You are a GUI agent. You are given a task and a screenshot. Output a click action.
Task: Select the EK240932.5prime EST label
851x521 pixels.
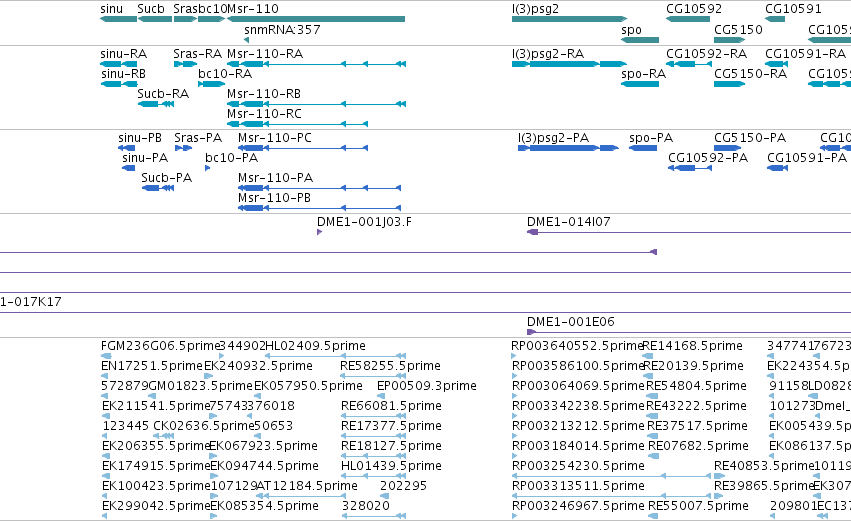coord(258,366)
